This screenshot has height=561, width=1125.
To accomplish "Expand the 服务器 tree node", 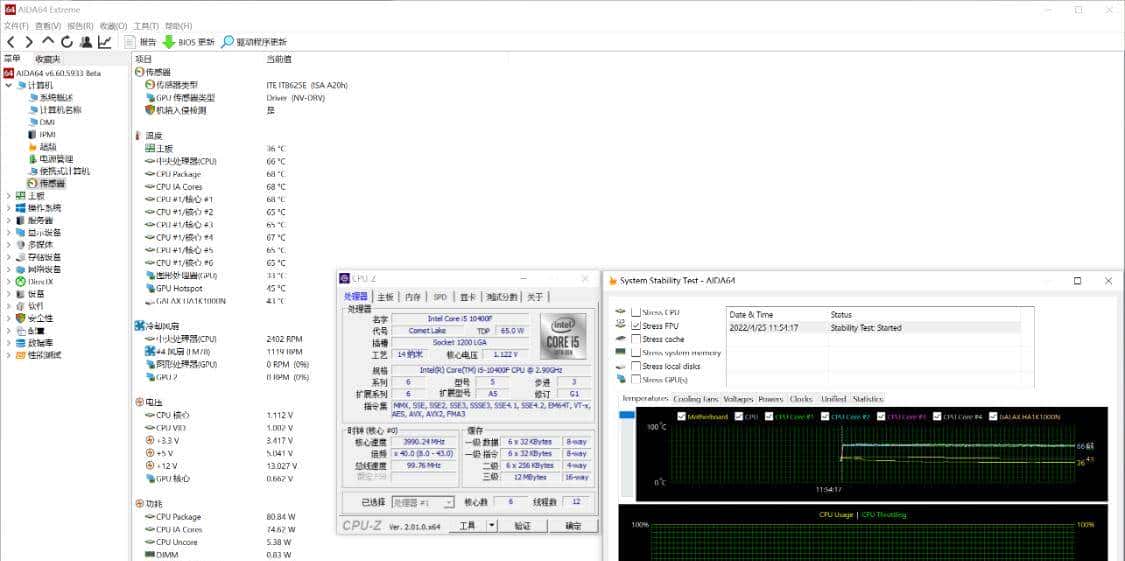I will pyautogui.click(x=9, y=220).
